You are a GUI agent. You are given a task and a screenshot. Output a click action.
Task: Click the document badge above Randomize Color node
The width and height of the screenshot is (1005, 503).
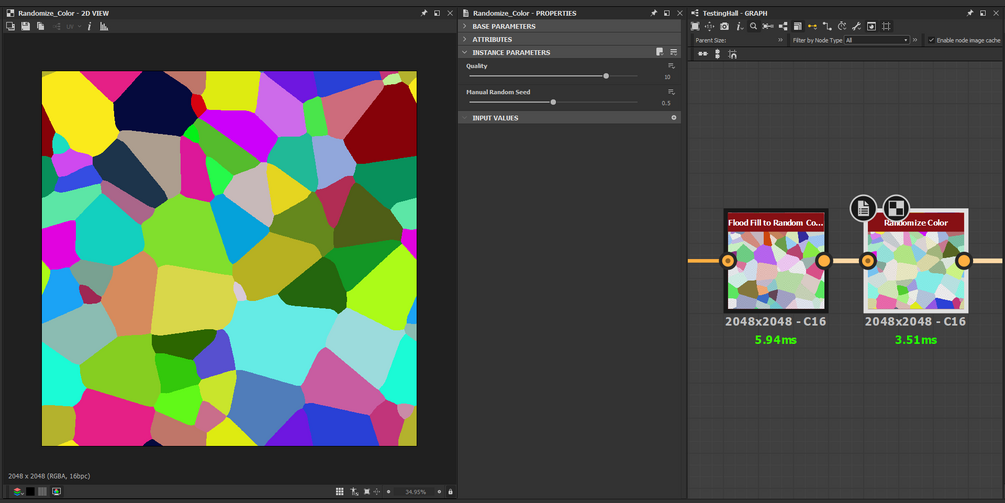pos(863,208)
